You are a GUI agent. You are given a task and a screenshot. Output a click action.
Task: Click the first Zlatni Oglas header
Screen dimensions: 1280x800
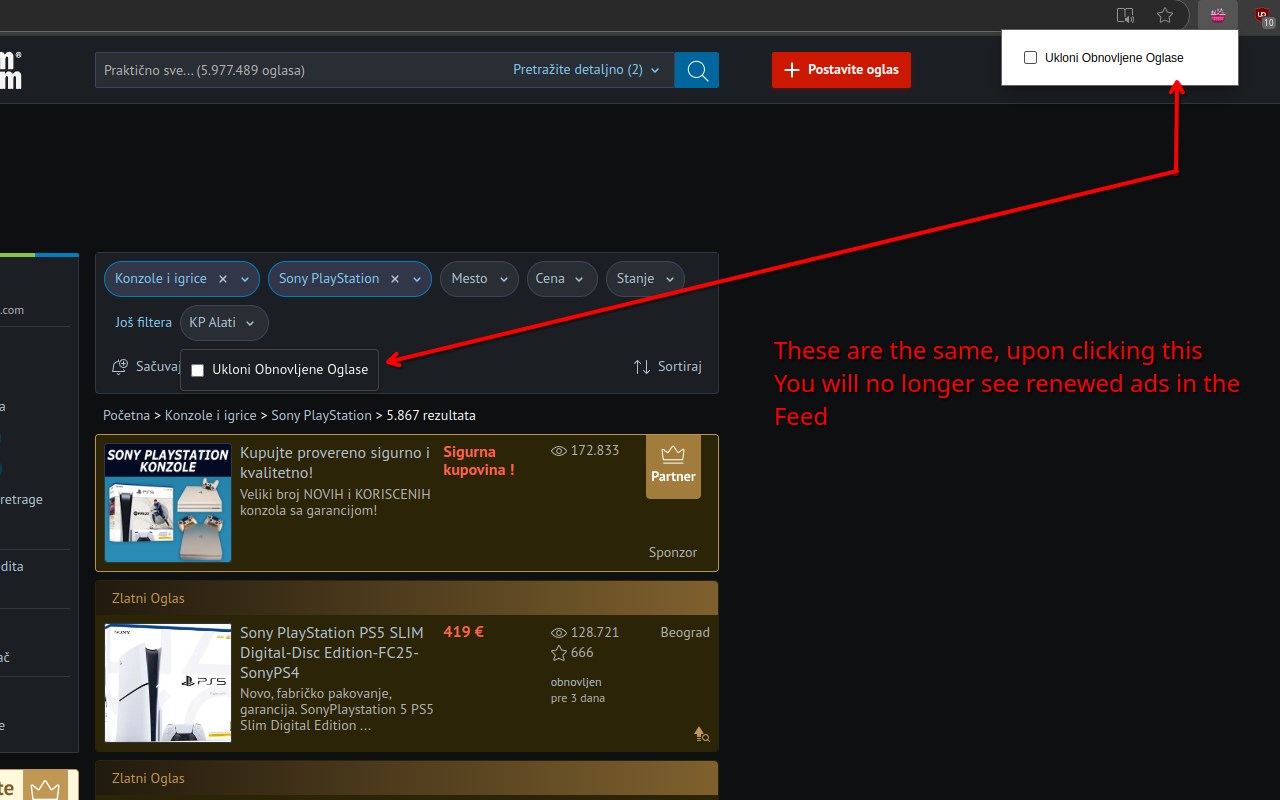coord(407,598)
